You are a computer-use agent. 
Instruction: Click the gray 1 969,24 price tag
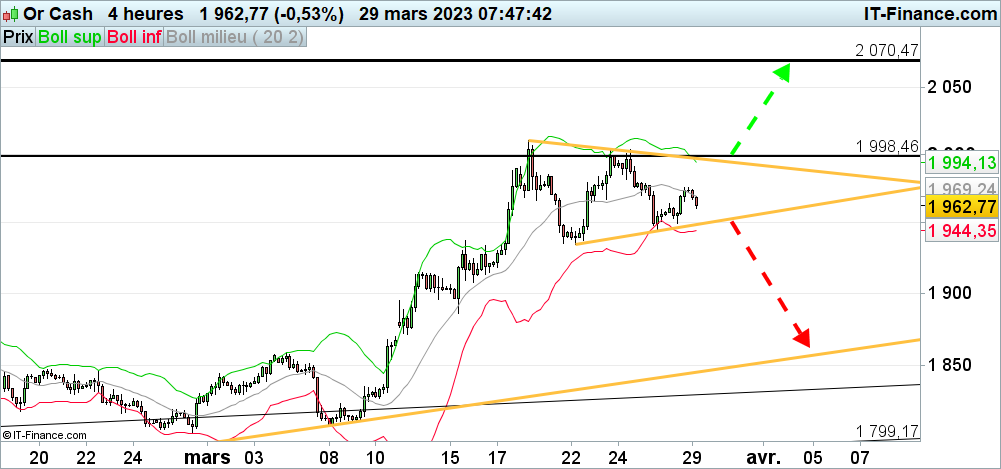(960, 188)
